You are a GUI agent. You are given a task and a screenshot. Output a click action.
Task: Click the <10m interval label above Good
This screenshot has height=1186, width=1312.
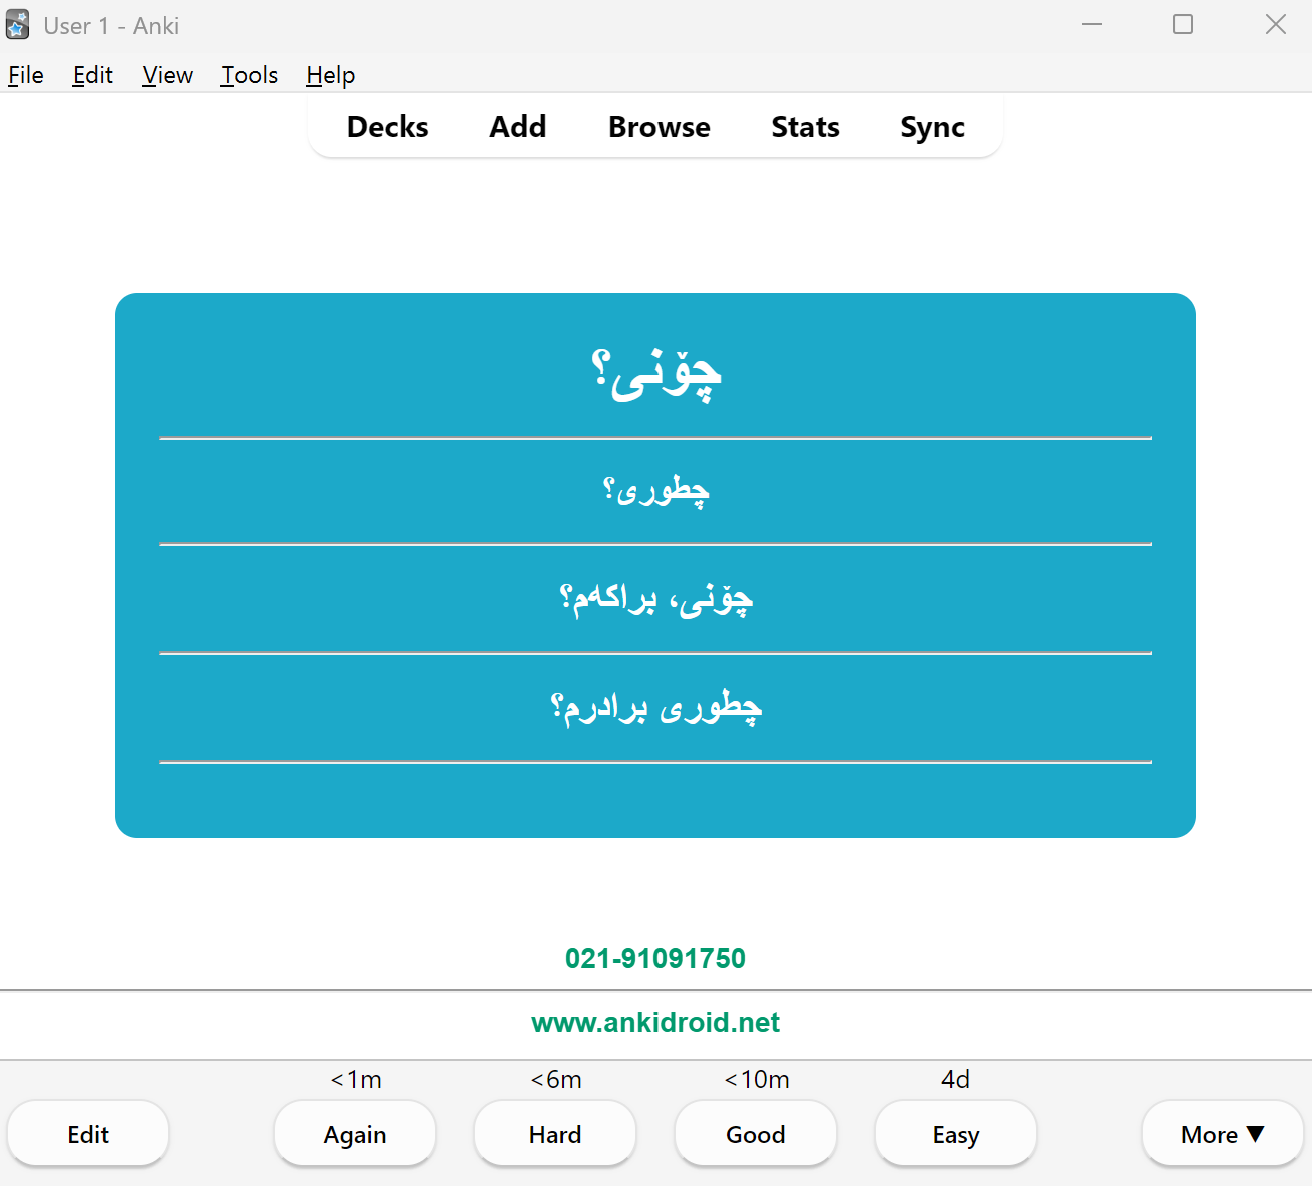tap(757, 1079)
